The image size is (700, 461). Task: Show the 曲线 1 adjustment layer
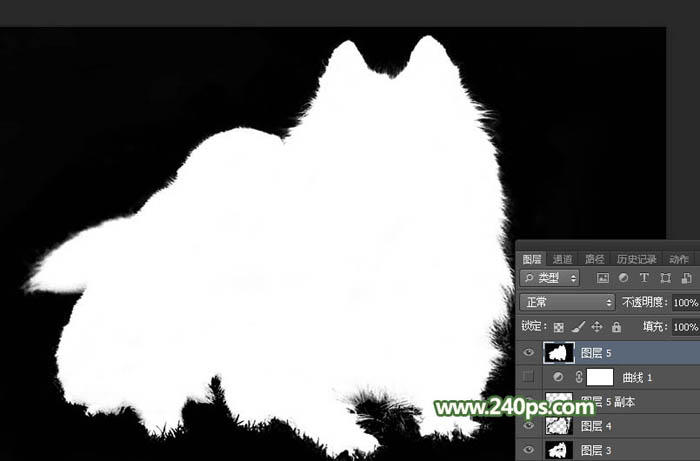(529, 377)
